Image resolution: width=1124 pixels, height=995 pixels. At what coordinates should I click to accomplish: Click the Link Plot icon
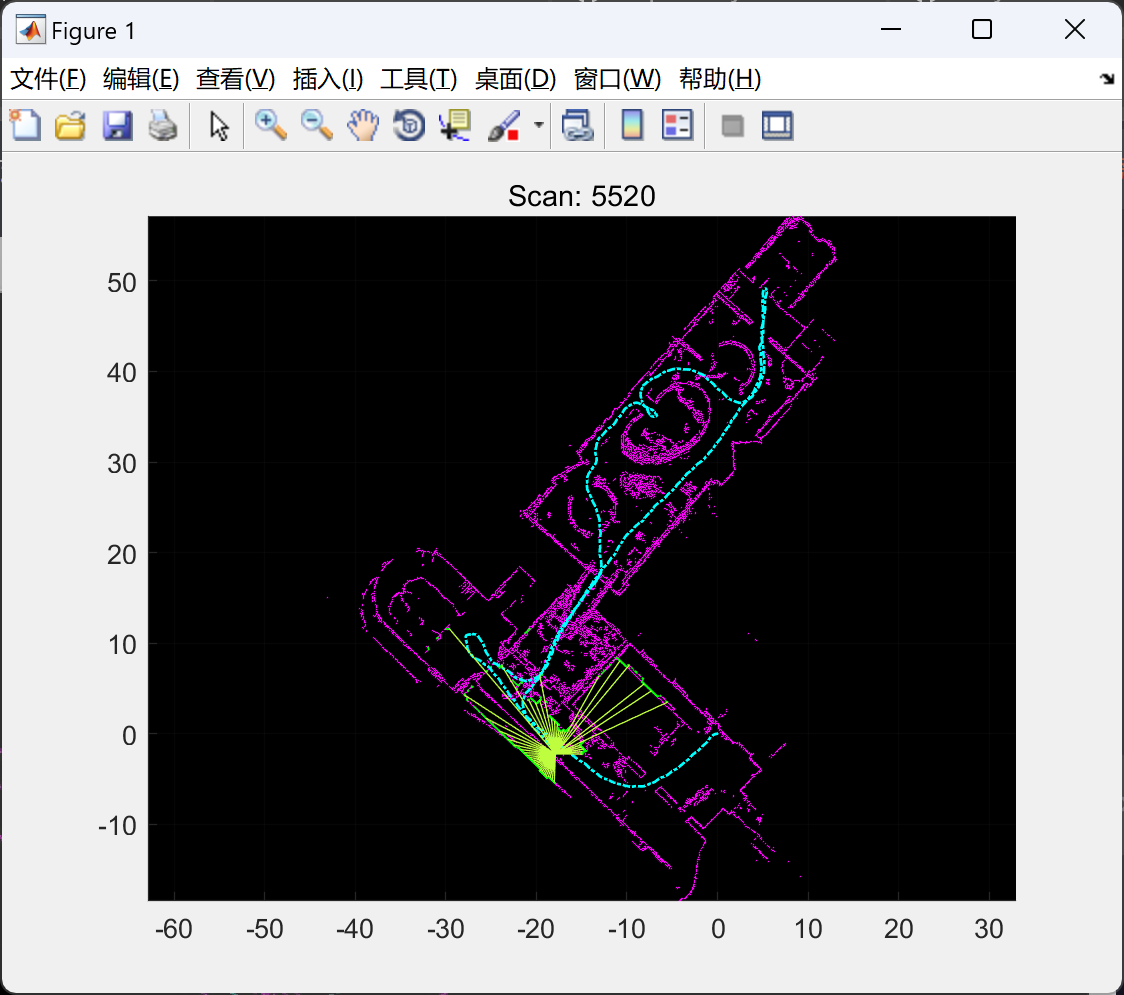pos(578,125)
